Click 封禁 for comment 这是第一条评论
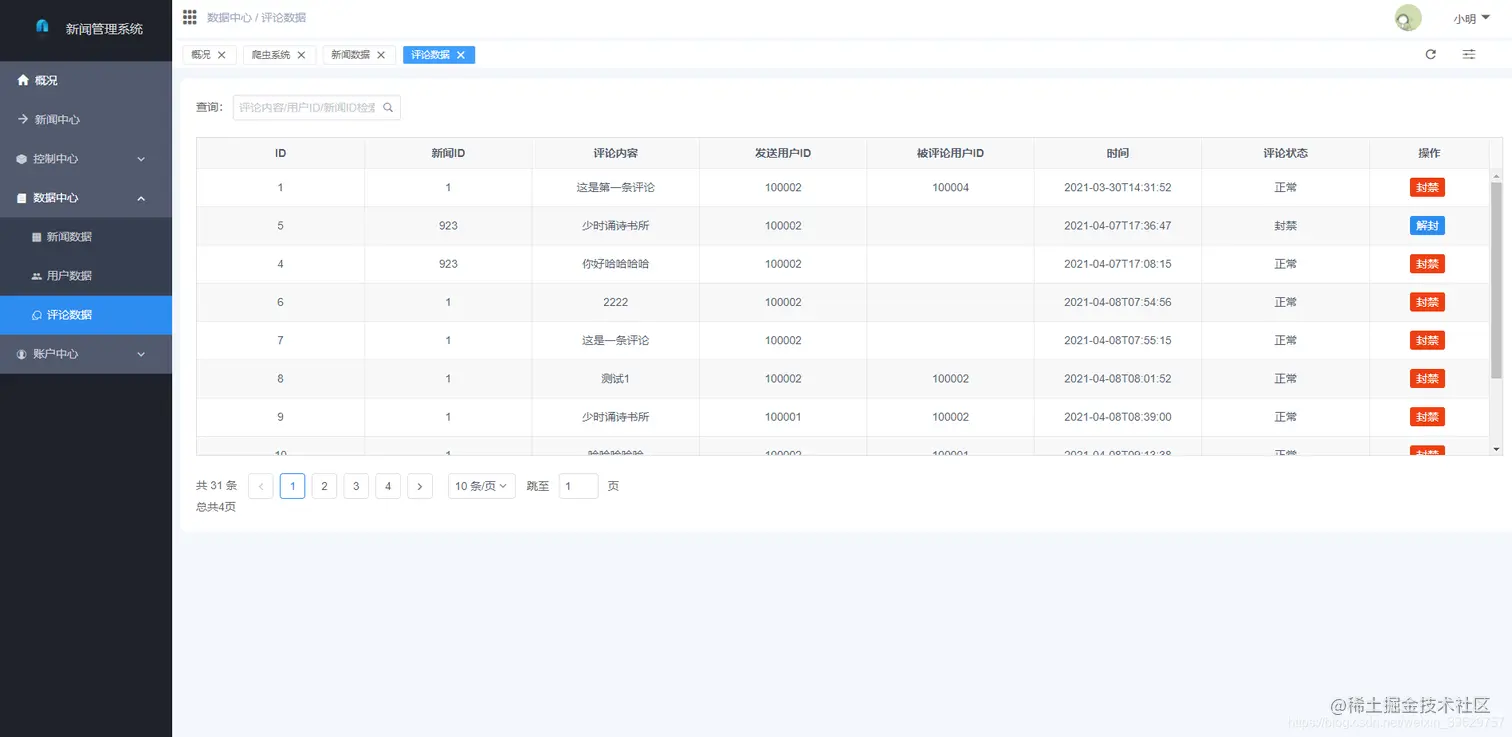1512x737 pixels. pyautogui.click(x=1427, y=187)
